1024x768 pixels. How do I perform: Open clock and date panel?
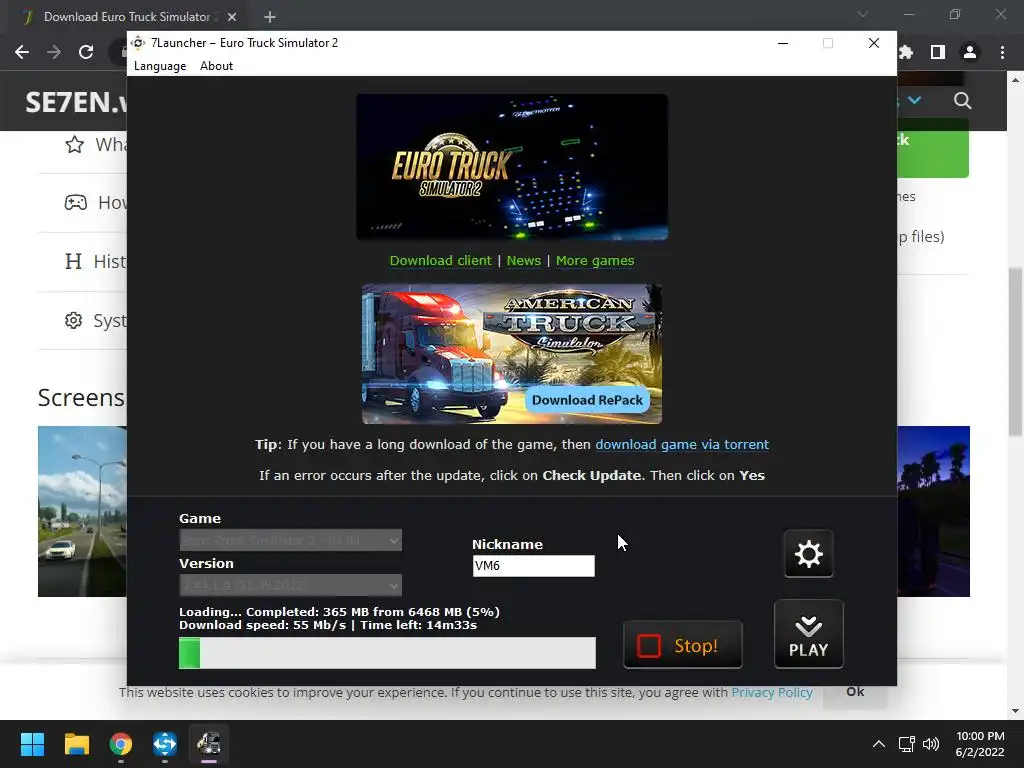(980, 744)
